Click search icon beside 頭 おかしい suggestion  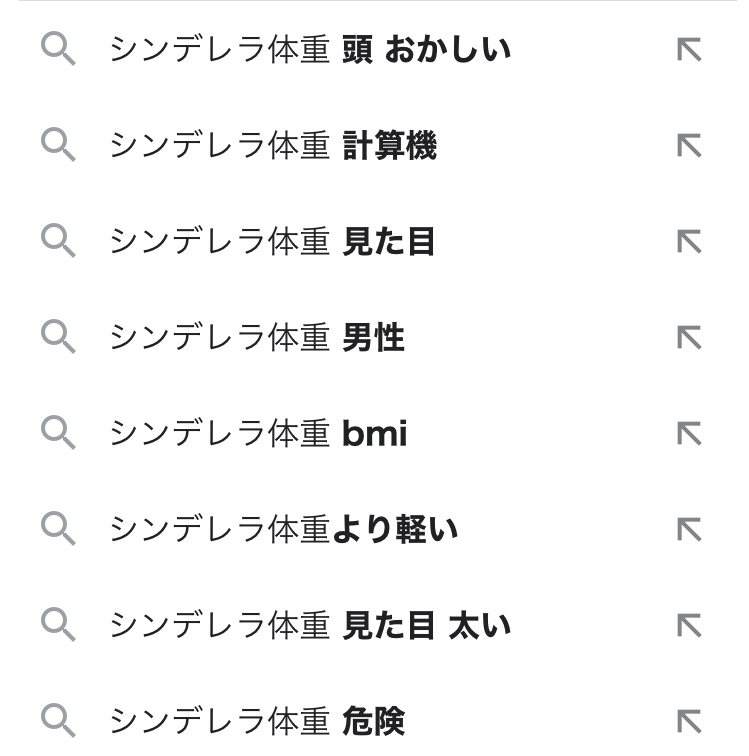click(x=58, y=50)
